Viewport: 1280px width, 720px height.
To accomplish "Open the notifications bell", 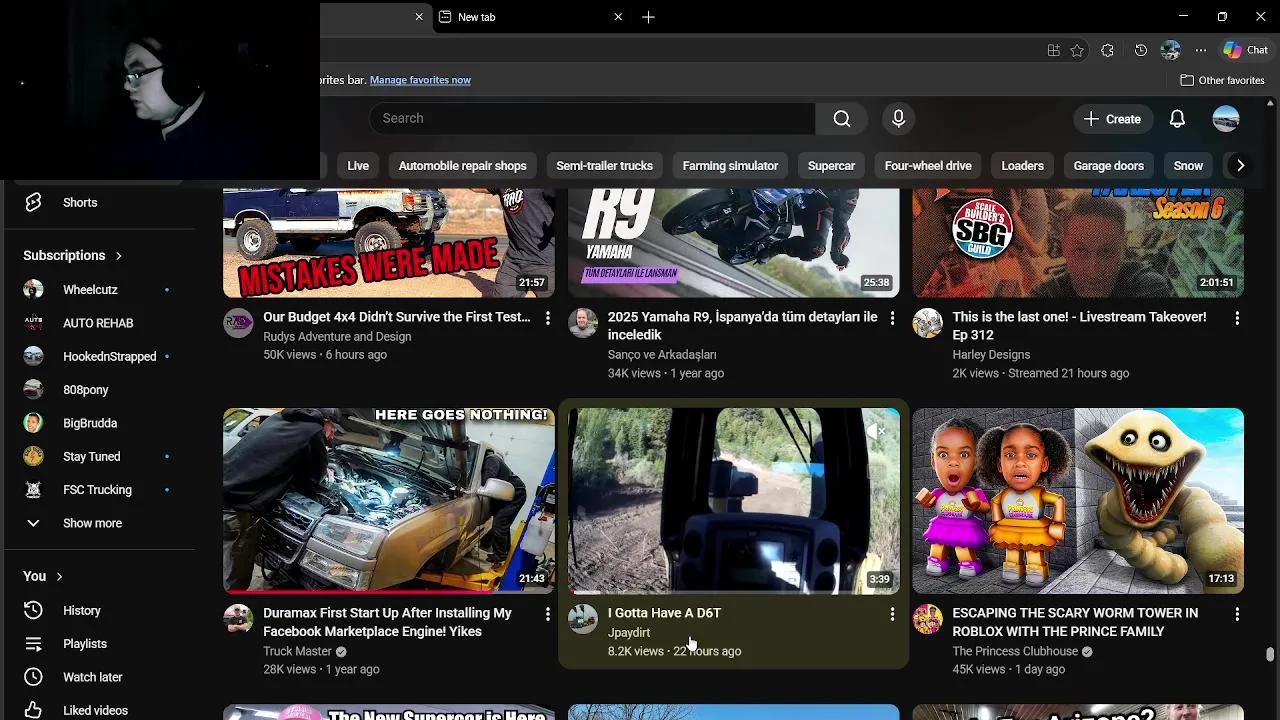I will coord(1177,118).
